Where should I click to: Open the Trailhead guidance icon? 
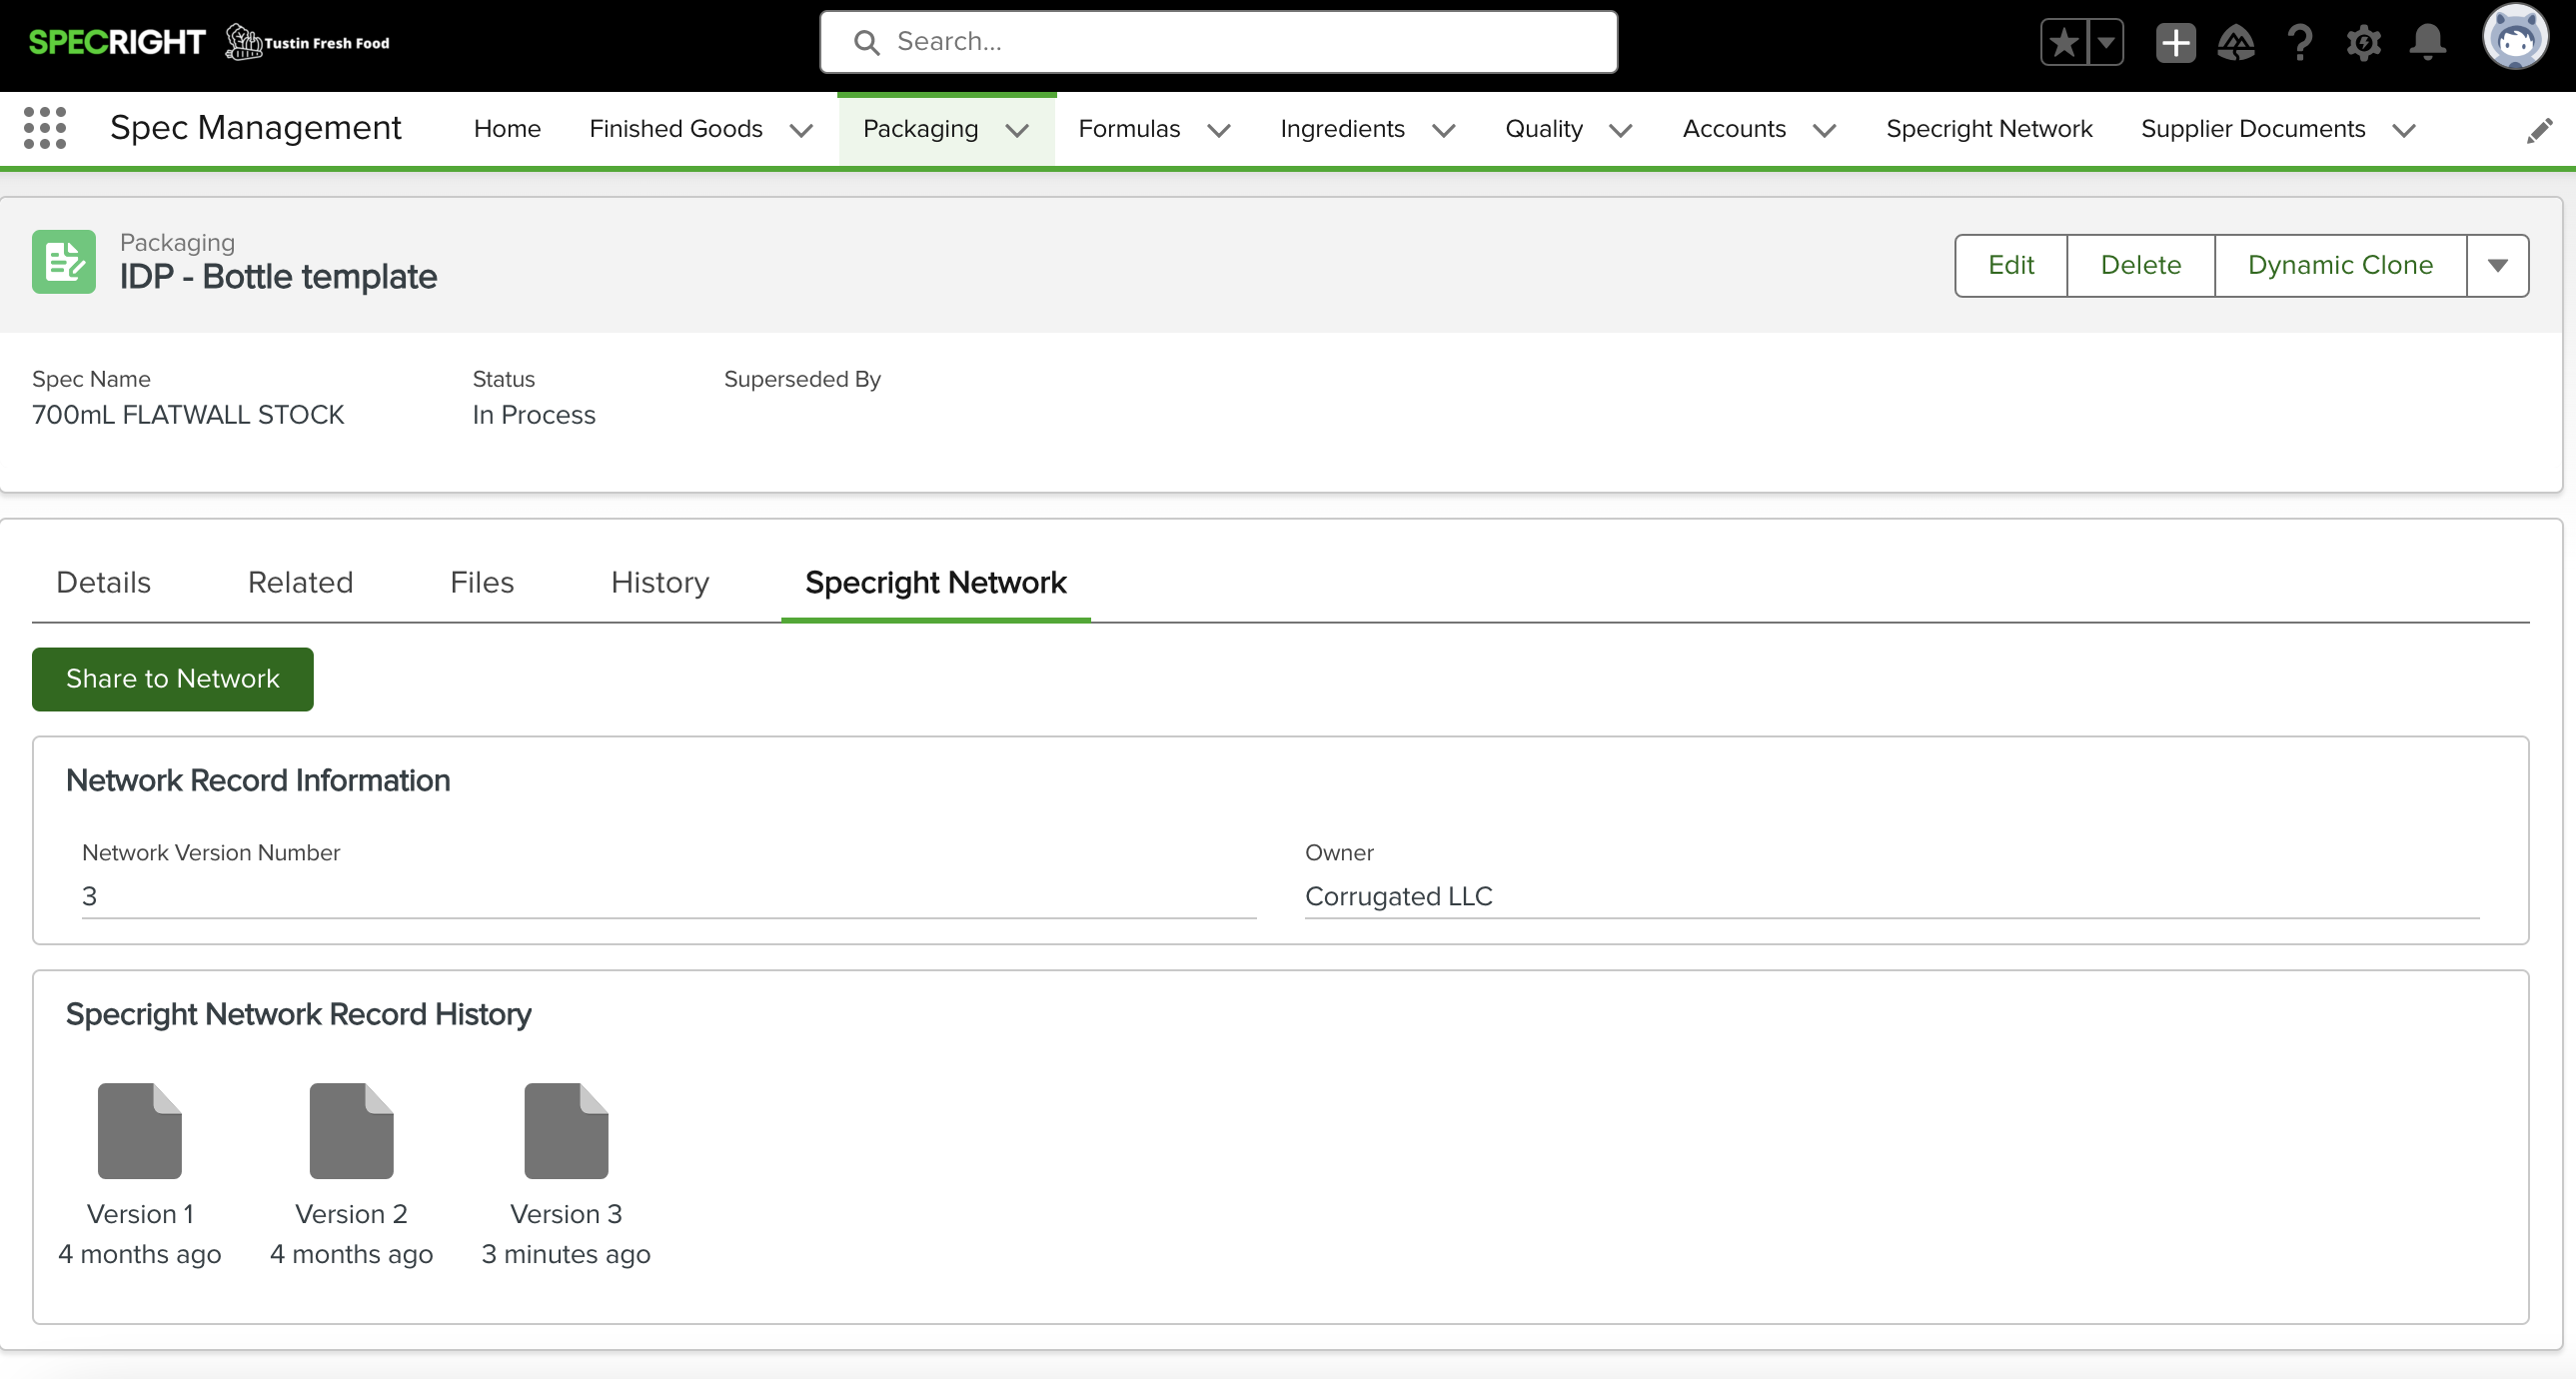(x=2236, y=42)
